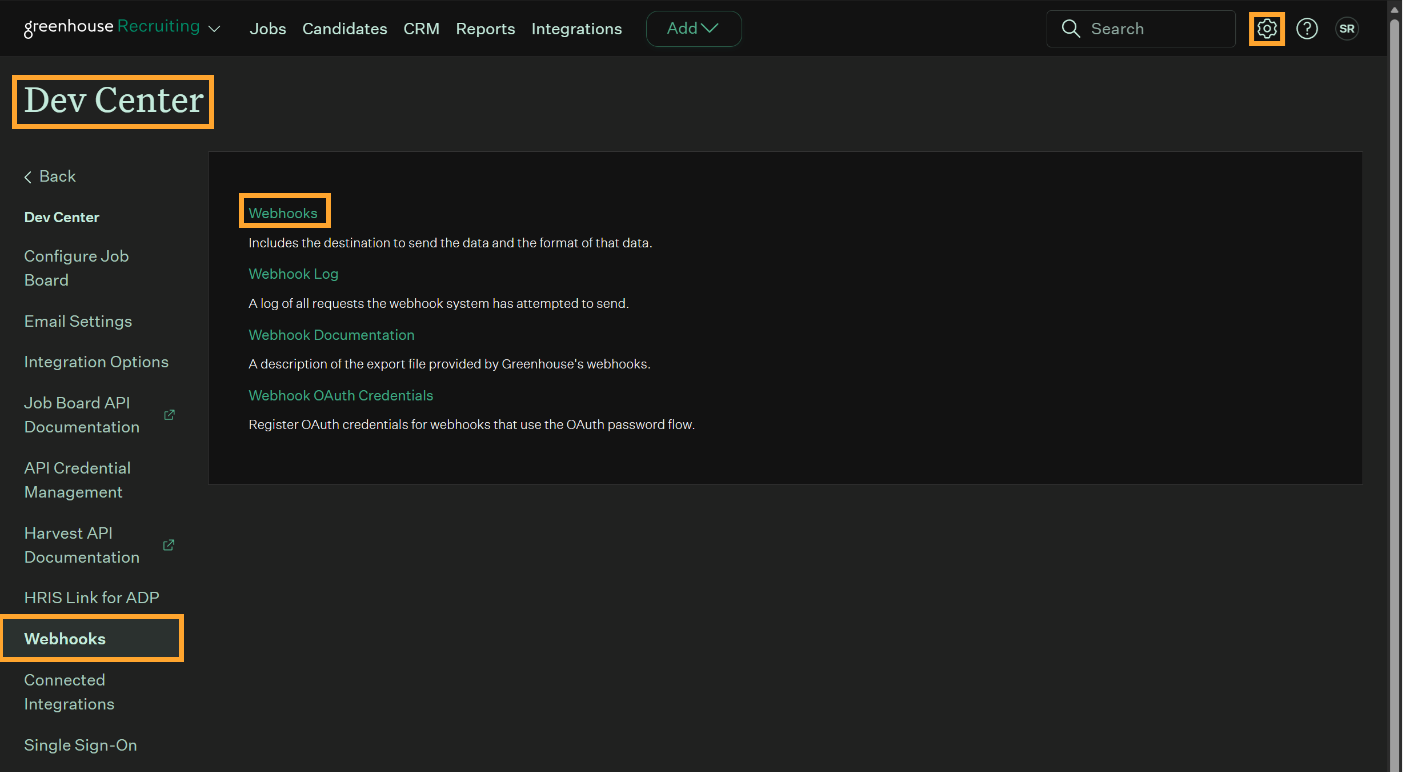Image resolution: width=1406 pixels, height=772 pixels.
Task: Open the Webhook OAuth Credentials link
Action: (341, 396)
